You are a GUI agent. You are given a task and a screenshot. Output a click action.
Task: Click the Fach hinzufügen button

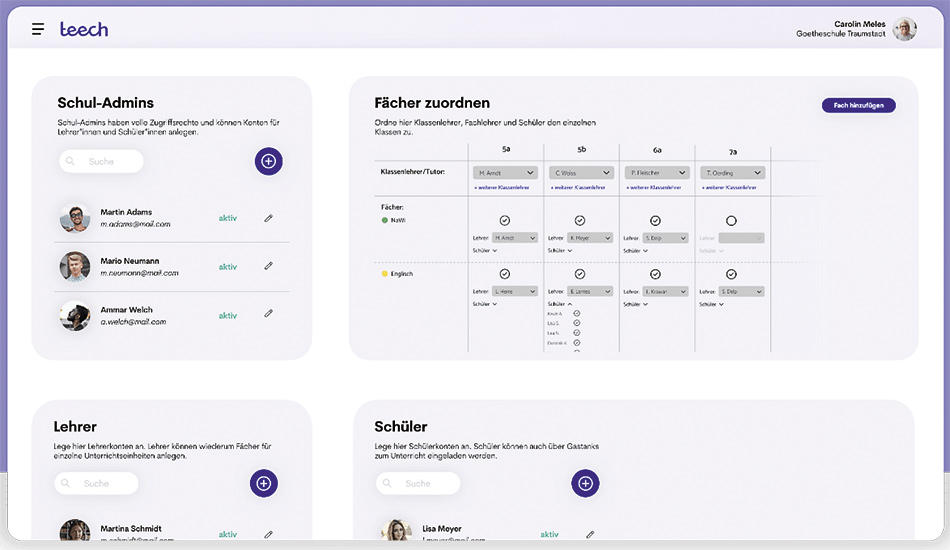pos(858,105)
